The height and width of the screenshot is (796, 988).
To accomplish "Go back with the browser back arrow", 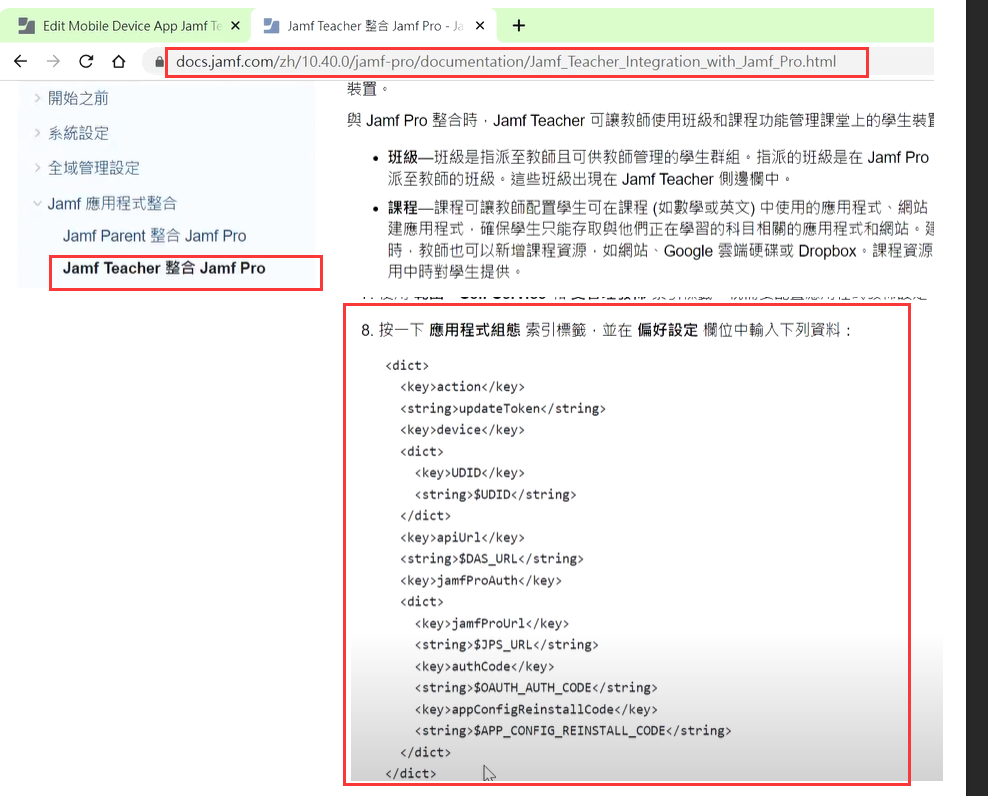I will 21,61.
